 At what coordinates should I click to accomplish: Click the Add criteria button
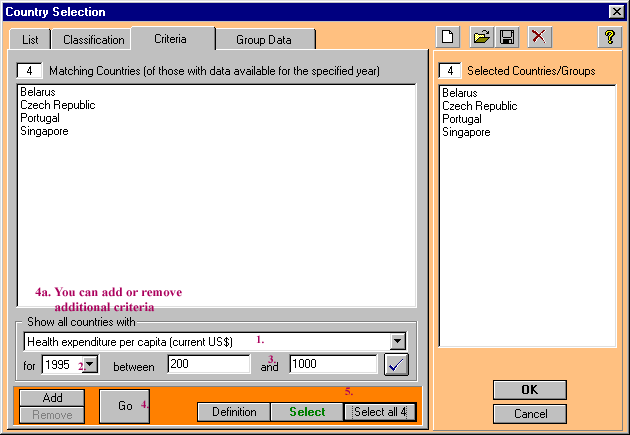click(53, 398)
